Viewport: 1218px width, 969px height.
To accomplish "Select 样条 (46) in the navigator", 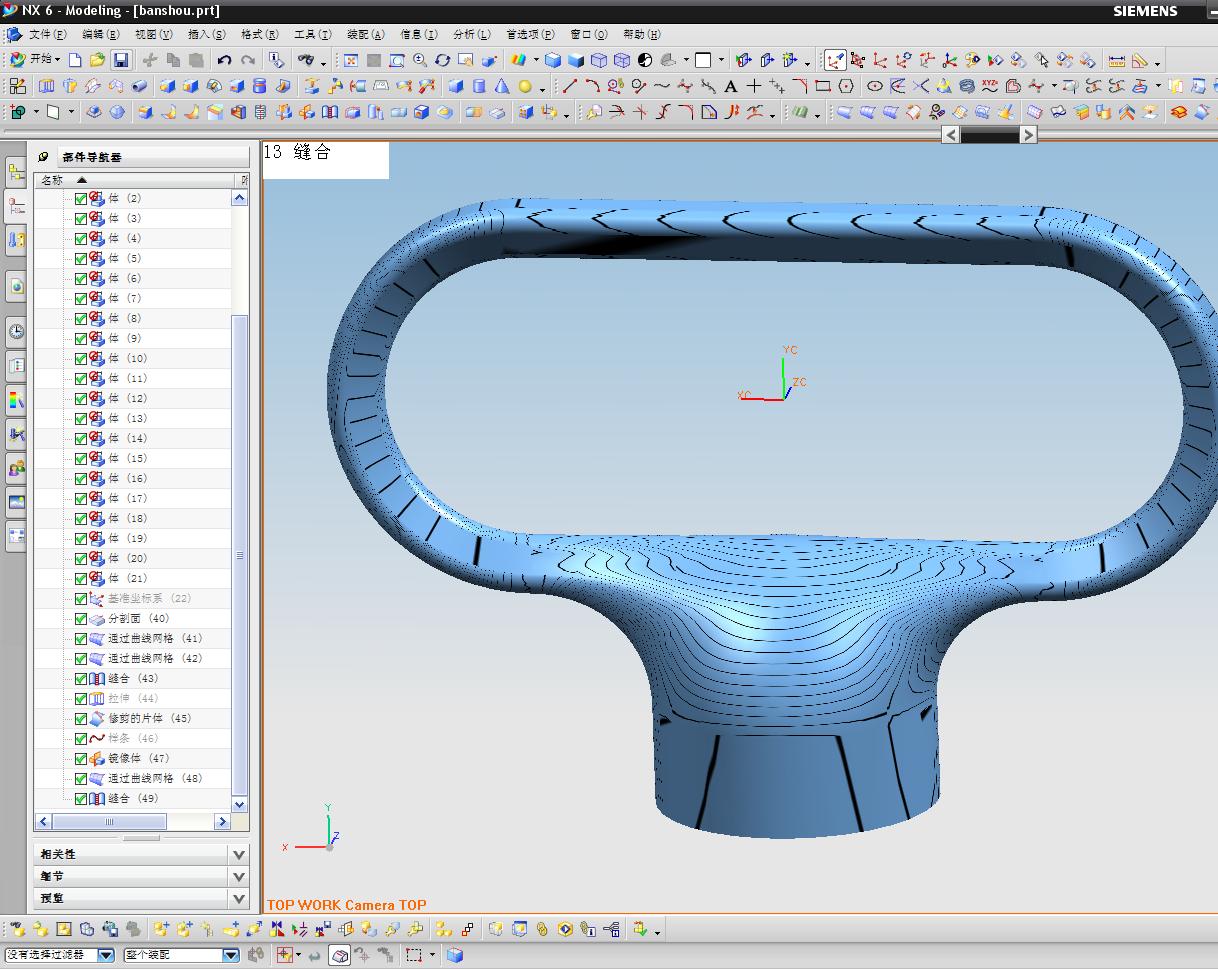I will (133, 738).
